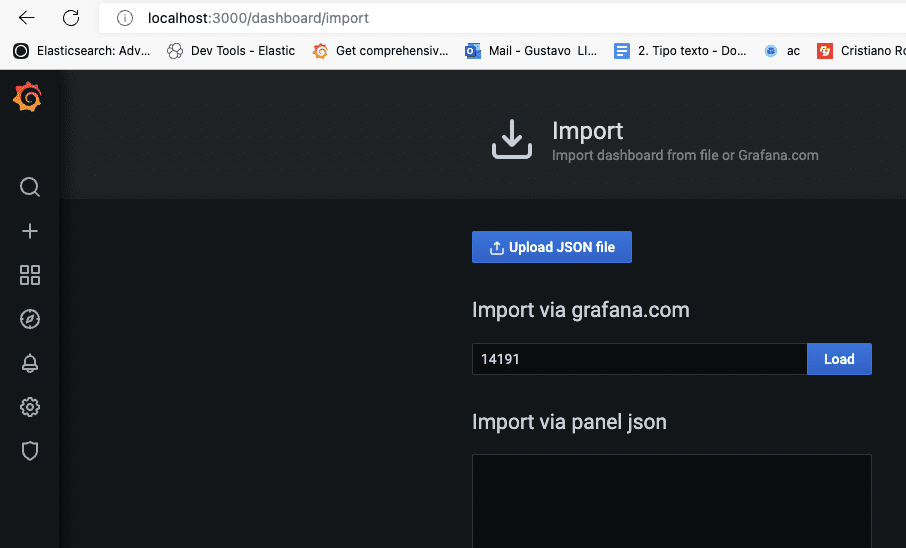This screenshot has width=906, height=548.
Task: Open 2. Tipo texto document bookmark
Action: (x=680, y=51)
